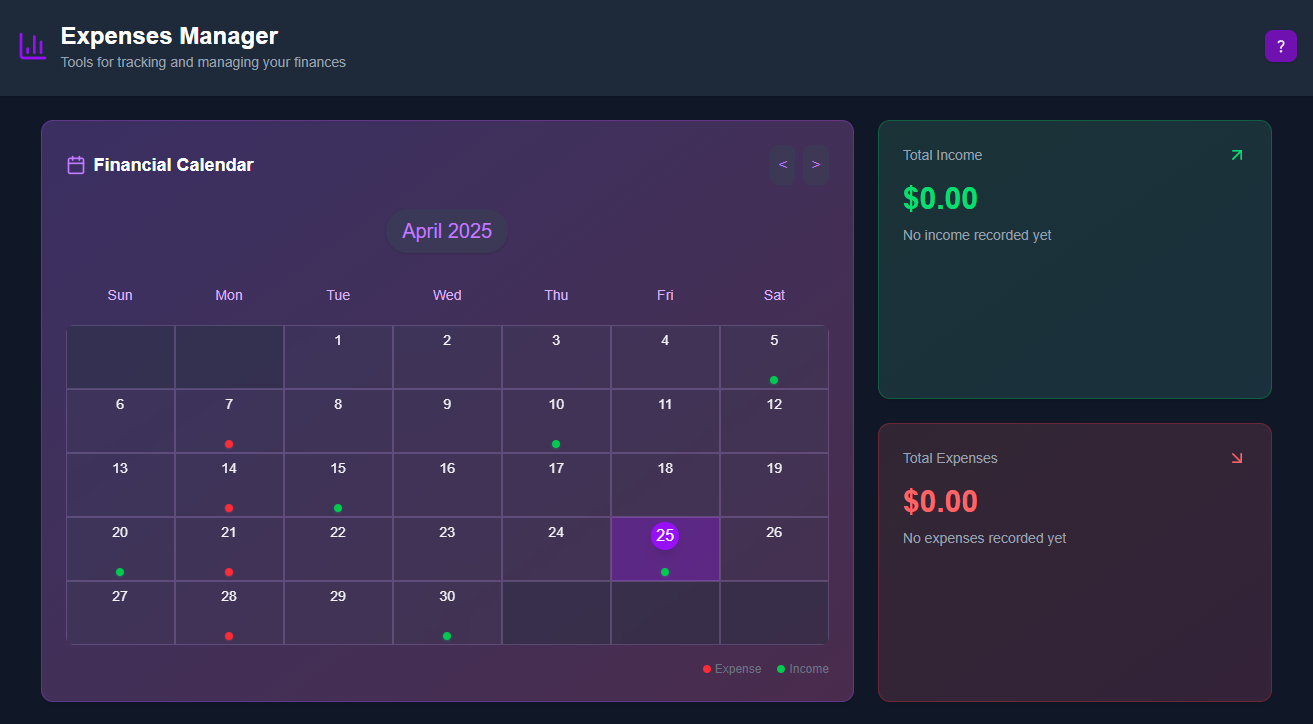Select April 2 on the calendar
This screenshot has height=724, width=1313.
point(447,357)
